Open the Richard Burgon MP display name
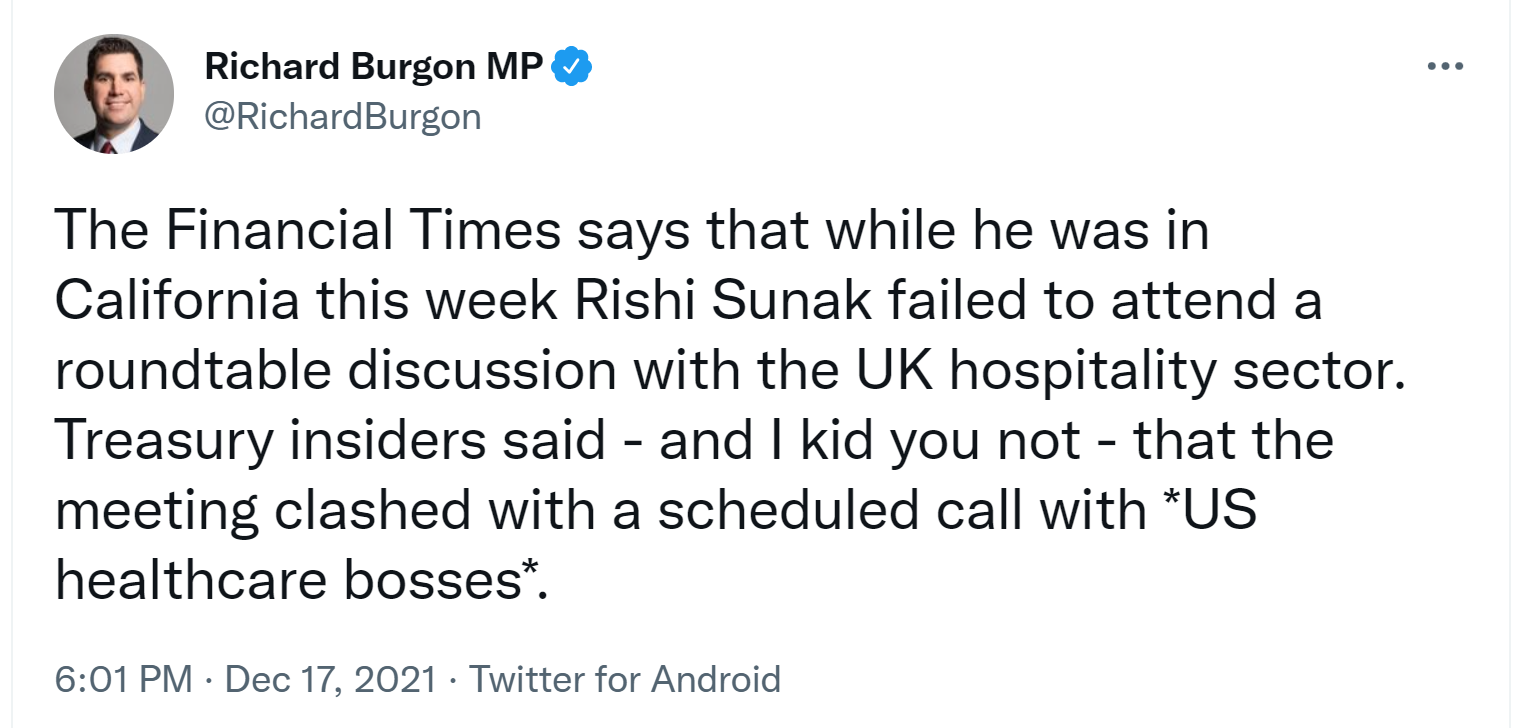This screenshot has width=1523, height=728. click(x=374, y=67)
